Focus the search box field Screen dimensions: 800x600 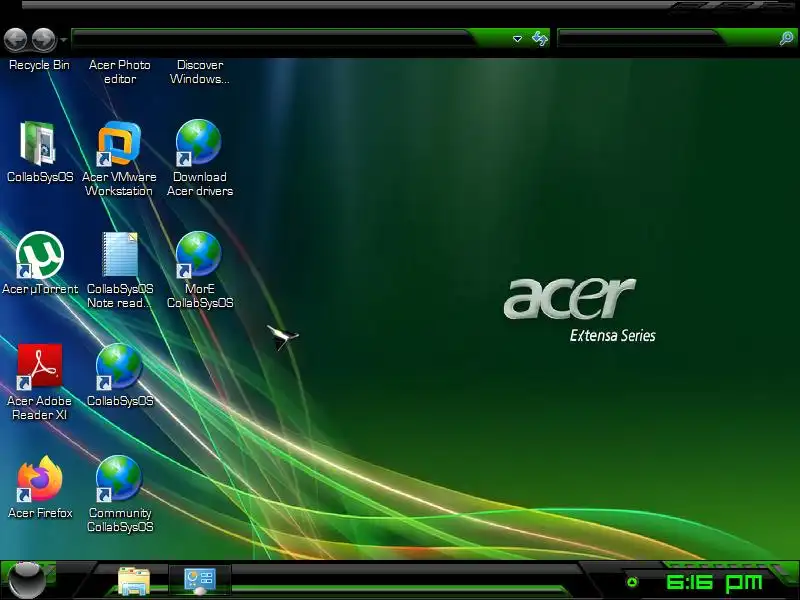pyautogui.click(x=666, y=38)
